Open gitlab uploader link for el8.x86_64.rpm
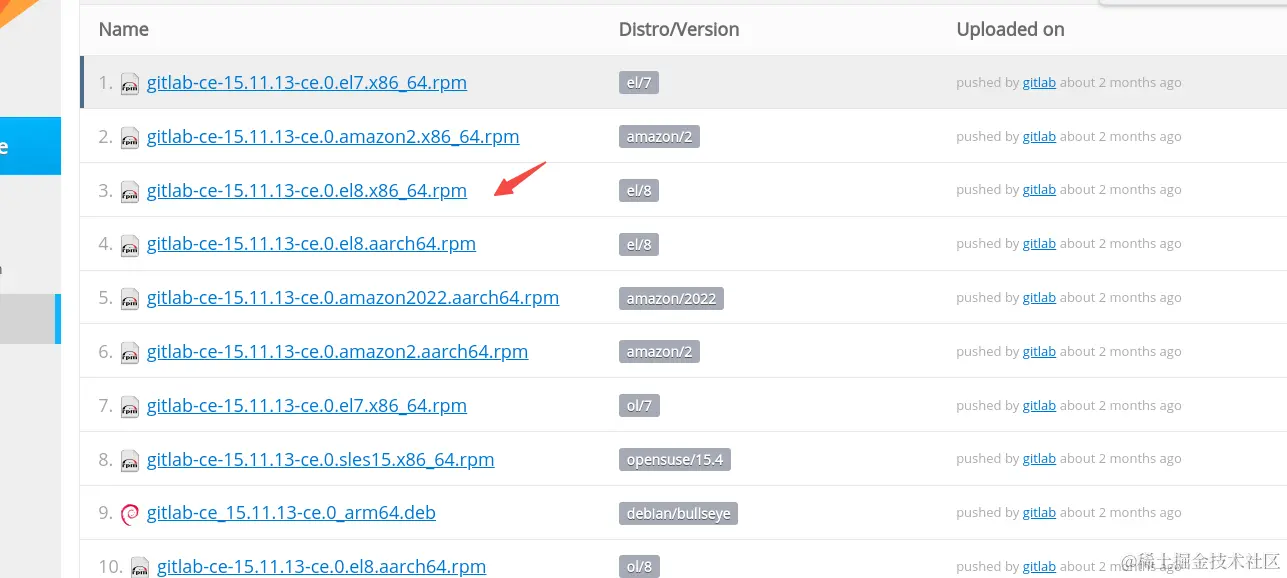This screenshot has width=1287, height=578. click(x=1039, y=190)
